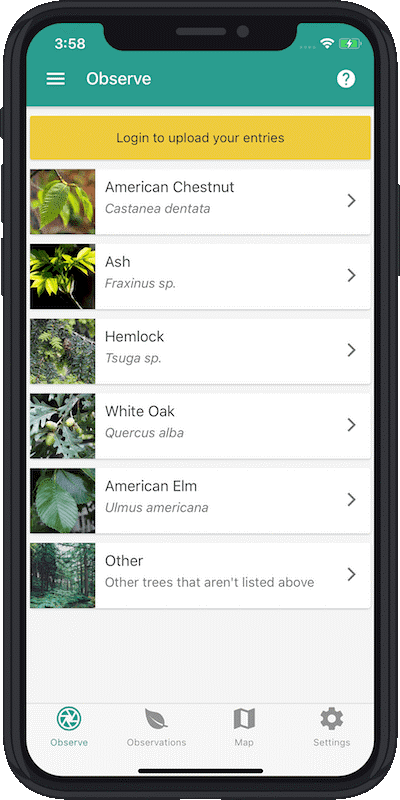Tap the help question mark icon
400x800 pixels.
pos(346,79)
